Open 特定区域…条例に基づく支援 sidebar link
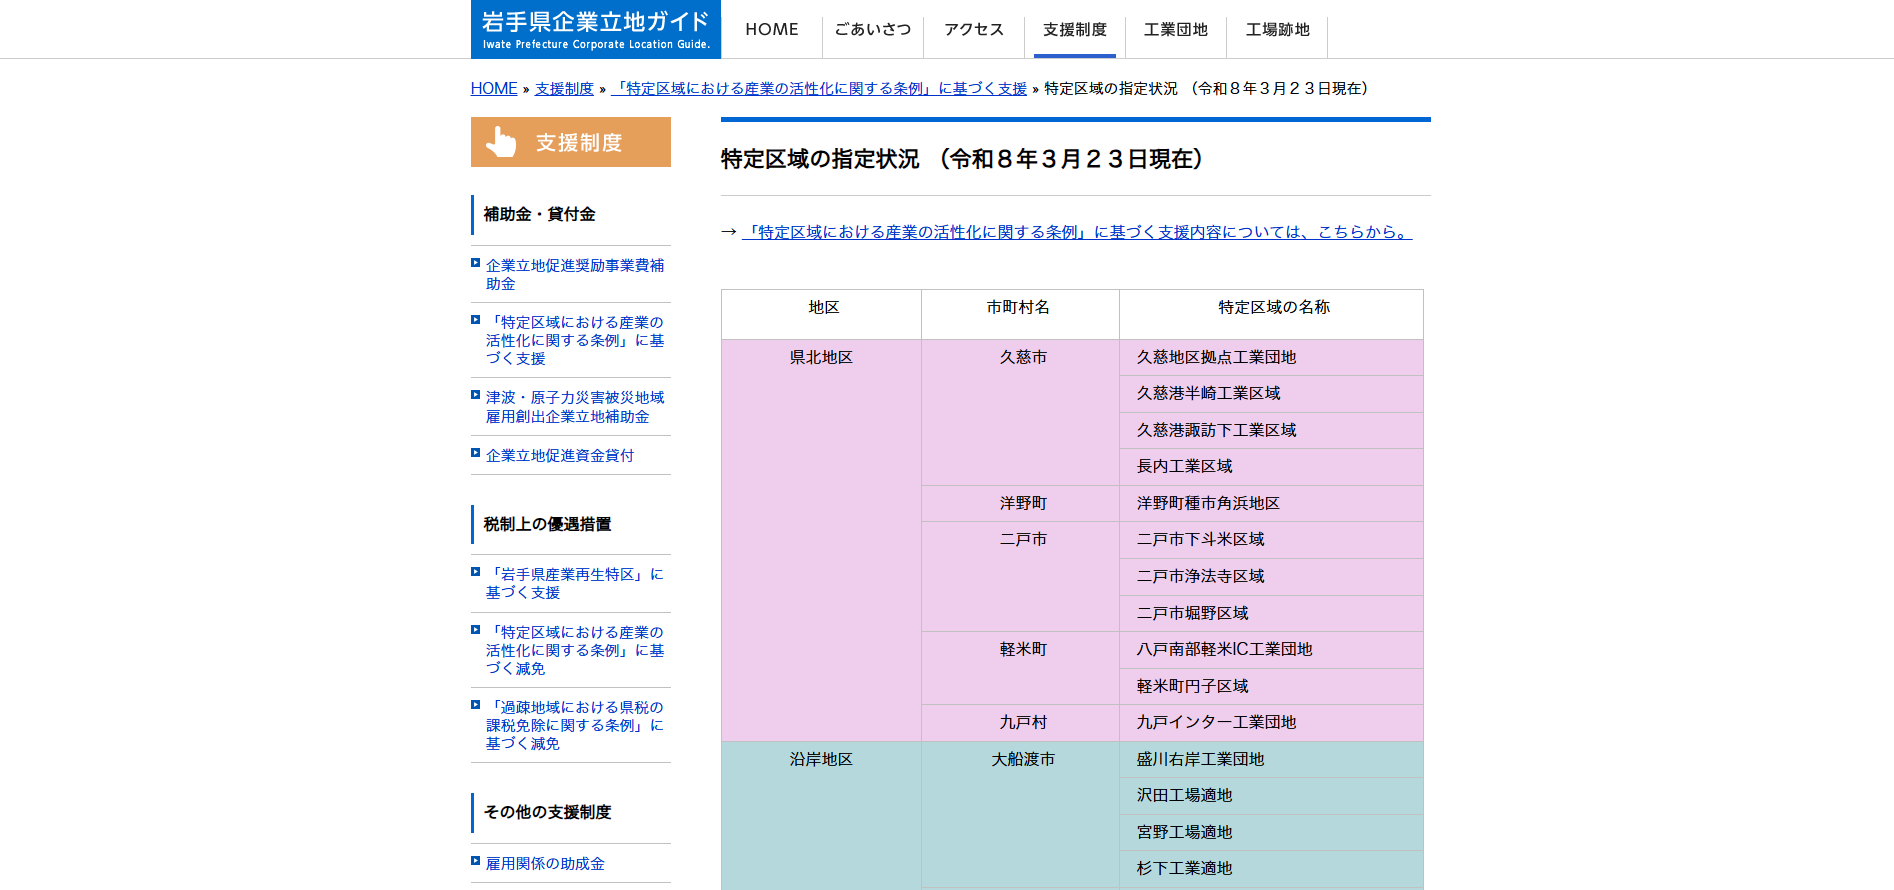 [x=575, y=340]
